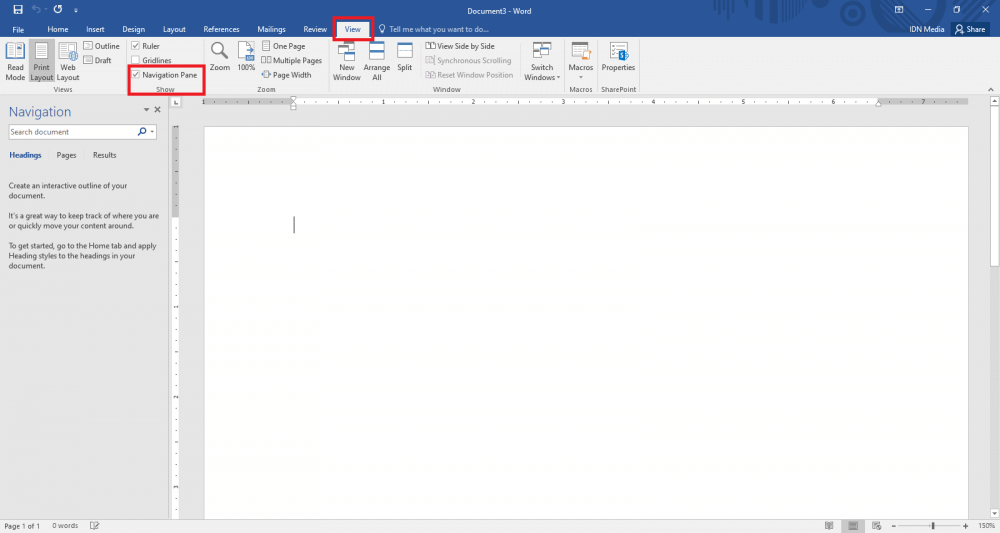Click zoom in plus button

click(966, 526)
